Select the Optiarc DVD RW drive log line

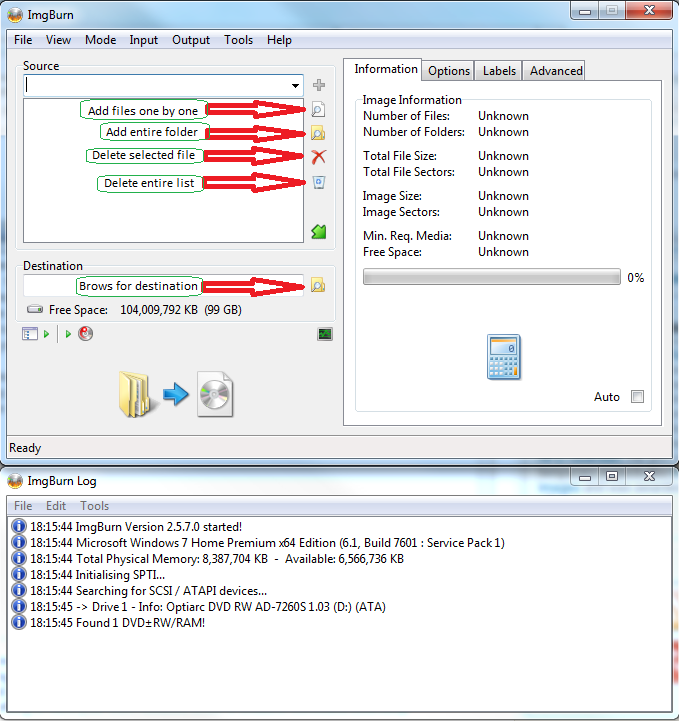click(x=208, y=607)
